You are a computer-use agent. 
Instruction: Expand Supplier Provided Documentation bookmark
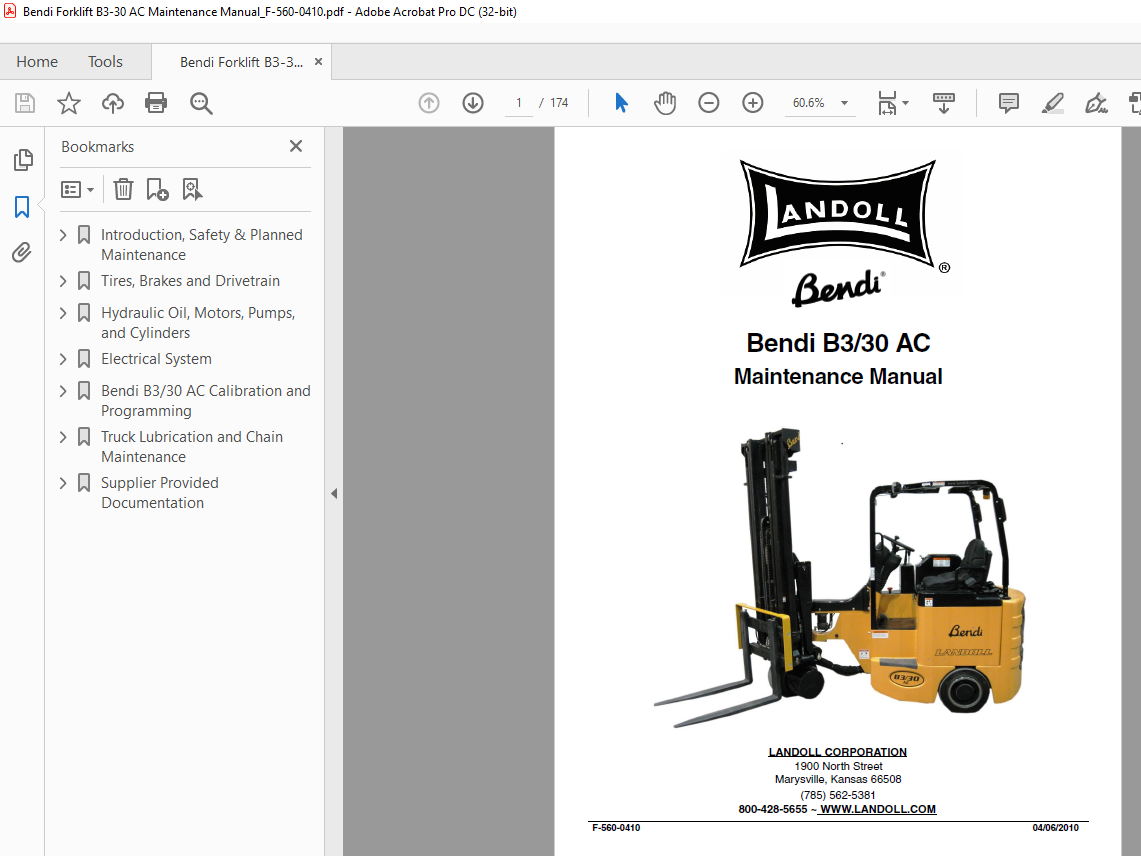pos(63,483)
